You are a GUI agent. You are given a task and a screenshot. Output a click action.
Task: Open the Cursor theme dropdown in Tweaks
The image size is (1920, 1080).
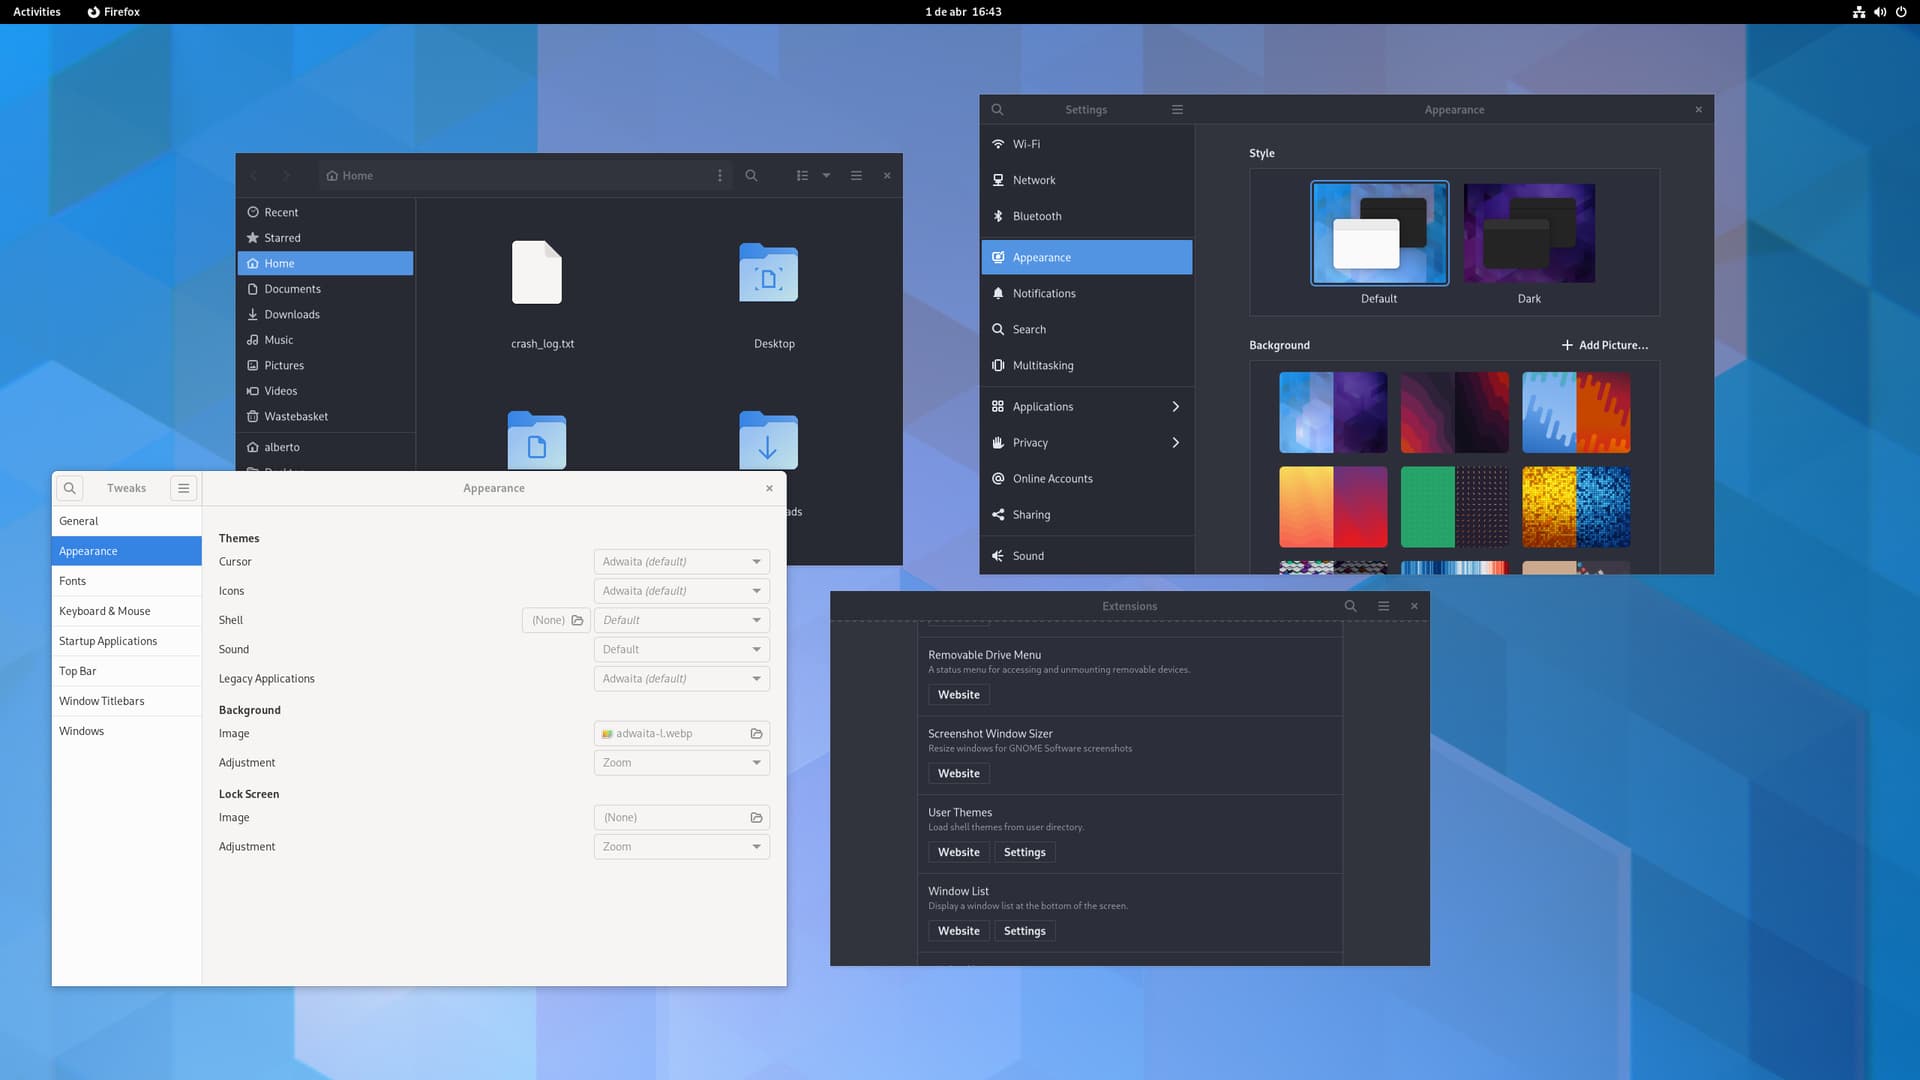(x=681, y=562)
